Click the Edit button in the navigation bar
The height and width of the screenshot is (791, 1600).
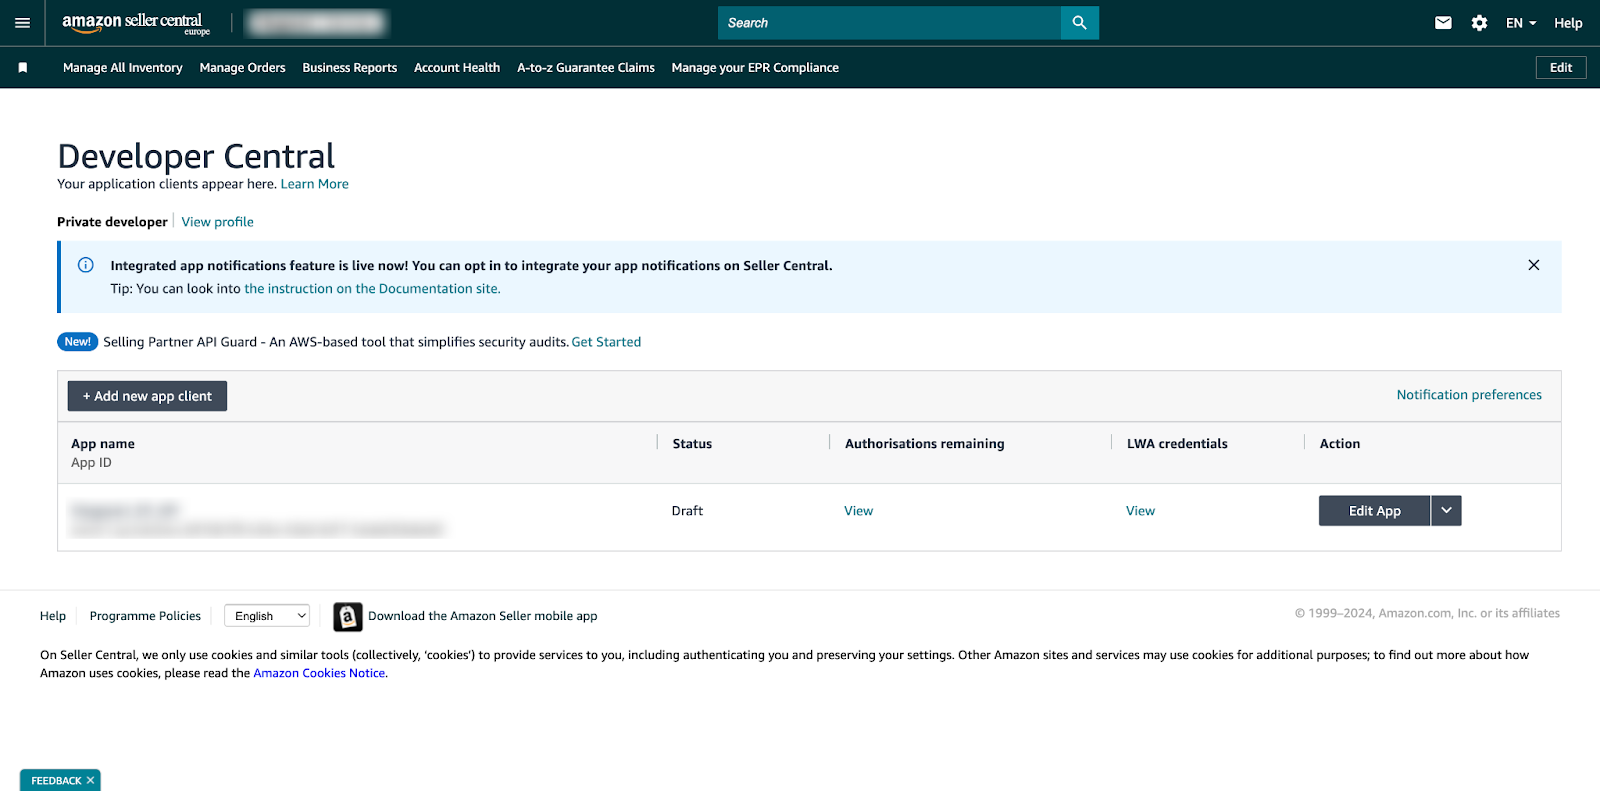click(1561, 68)
